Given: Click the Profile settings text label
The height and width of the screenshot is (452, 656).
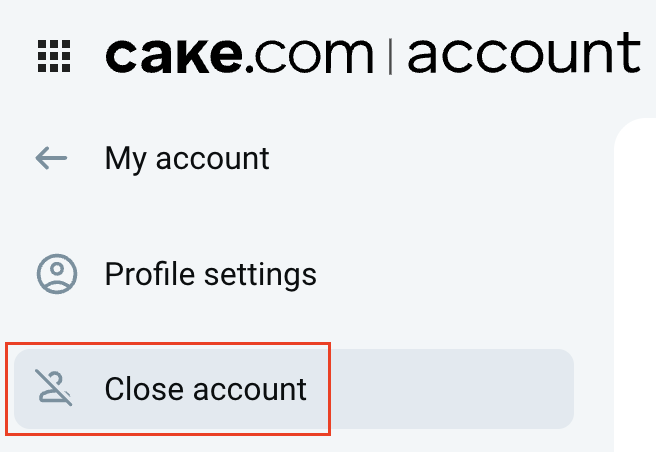Looking at the screenshot, I should tap(210, 274).
